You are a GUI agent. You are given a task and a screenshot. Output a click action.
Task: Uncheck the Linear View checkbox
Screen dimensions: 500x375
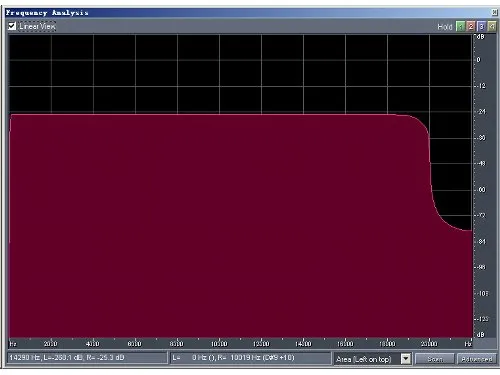click(x=12, y=26)
